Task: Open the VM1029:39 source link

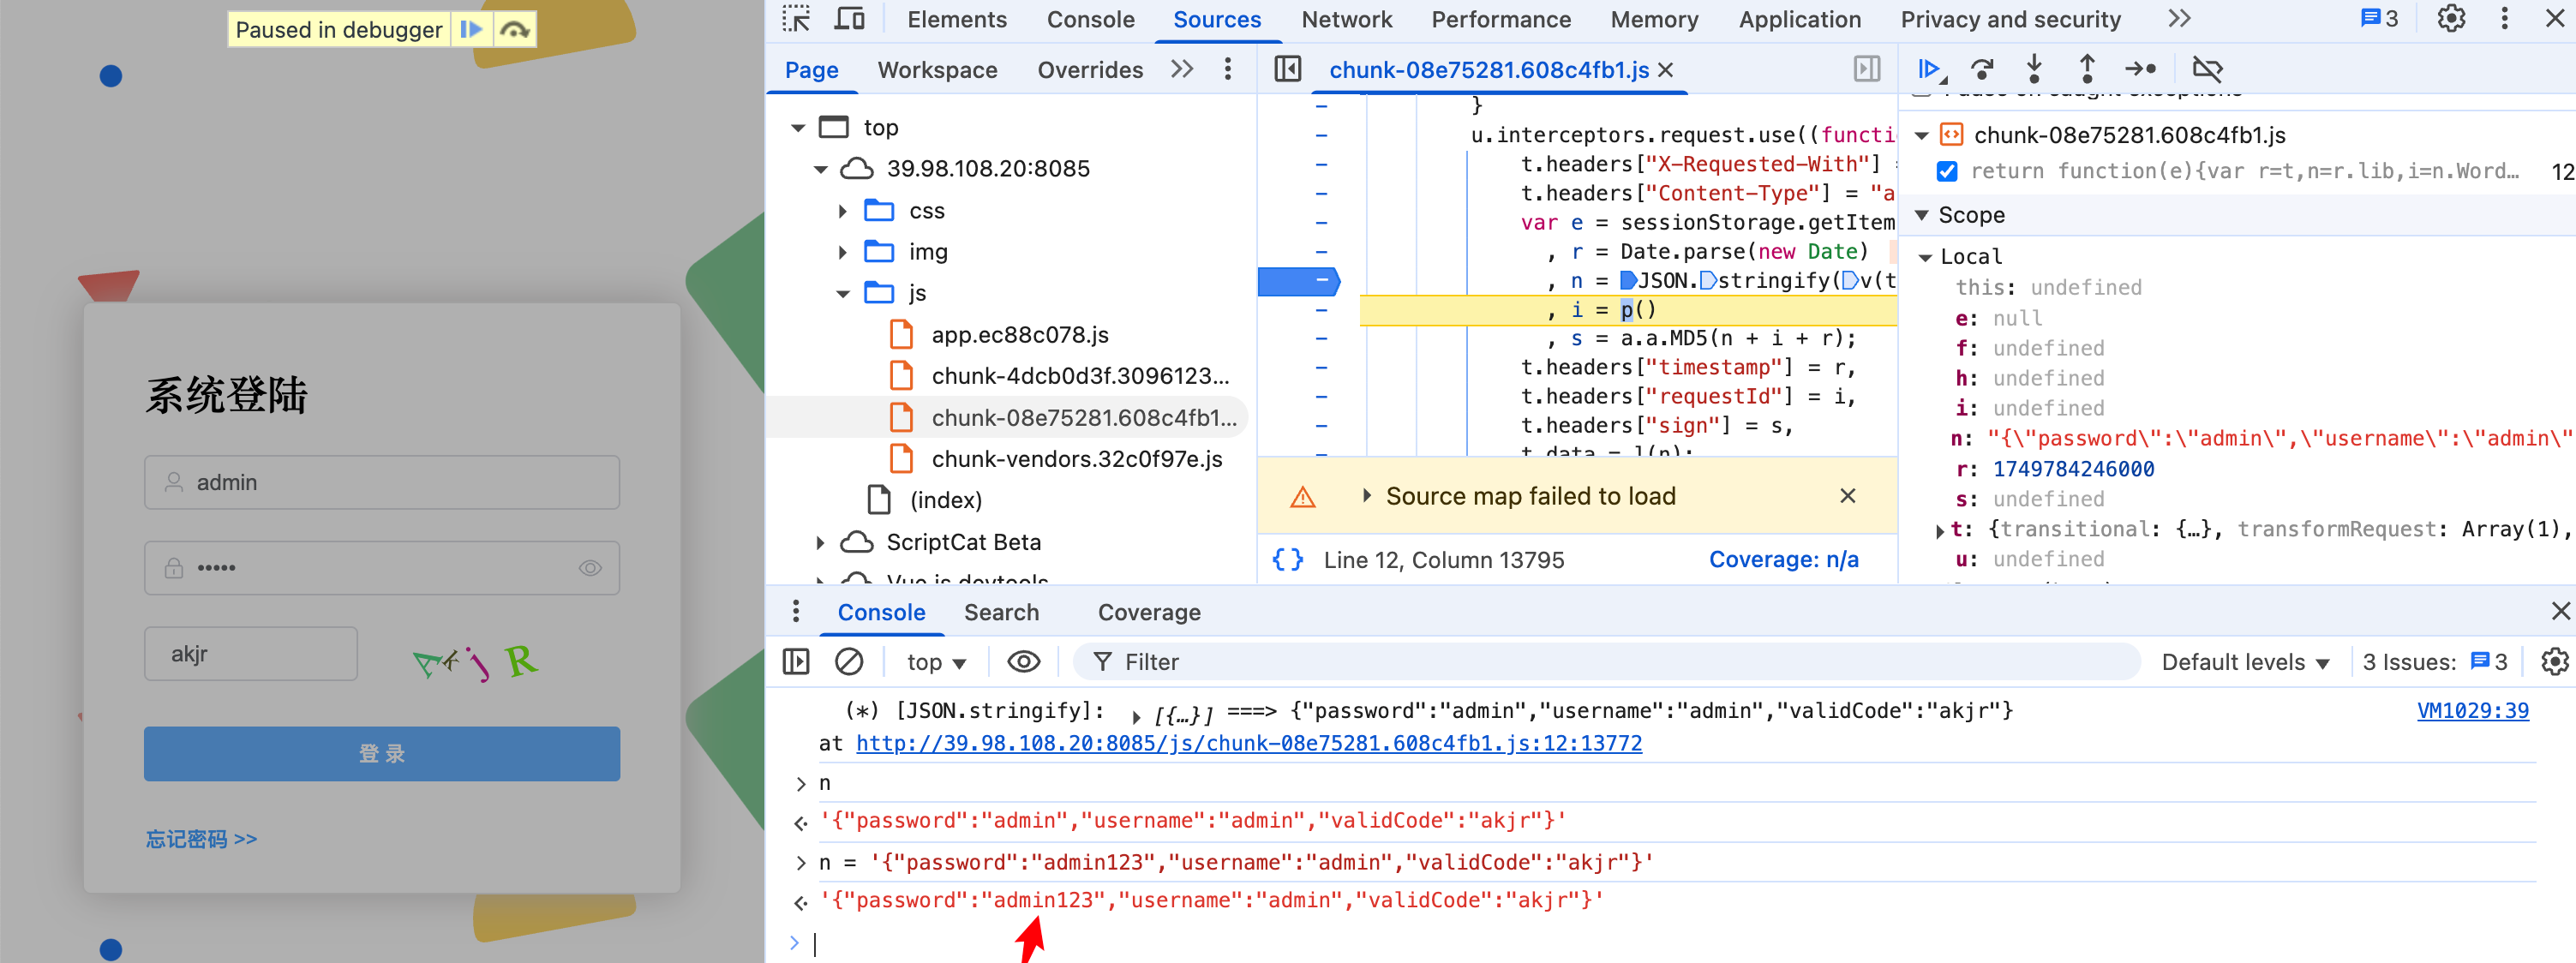Action: pyautogui.click(x=2472, y=711)
